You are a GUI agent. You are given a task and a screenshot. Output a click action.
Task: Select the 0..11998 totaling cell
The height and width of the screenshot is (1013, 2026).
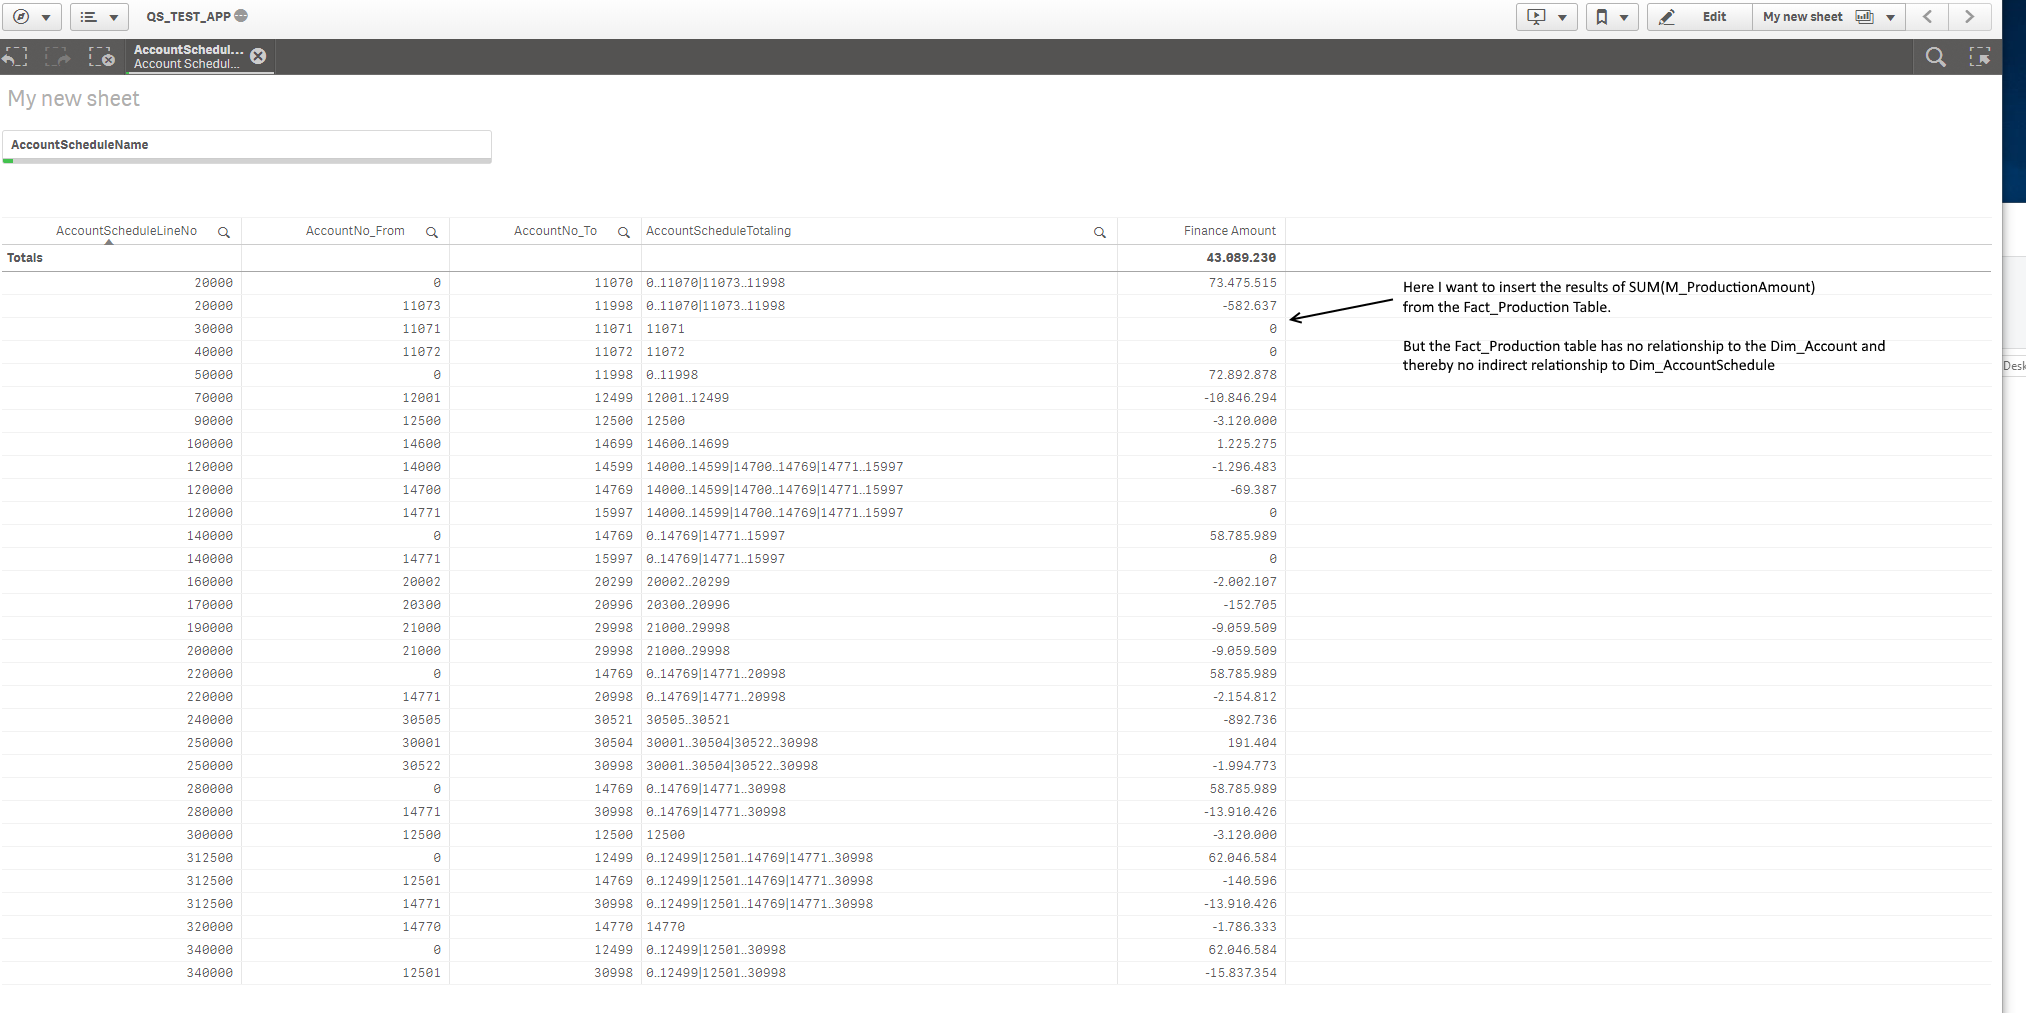pyautogui.click(x=879, y=375)
